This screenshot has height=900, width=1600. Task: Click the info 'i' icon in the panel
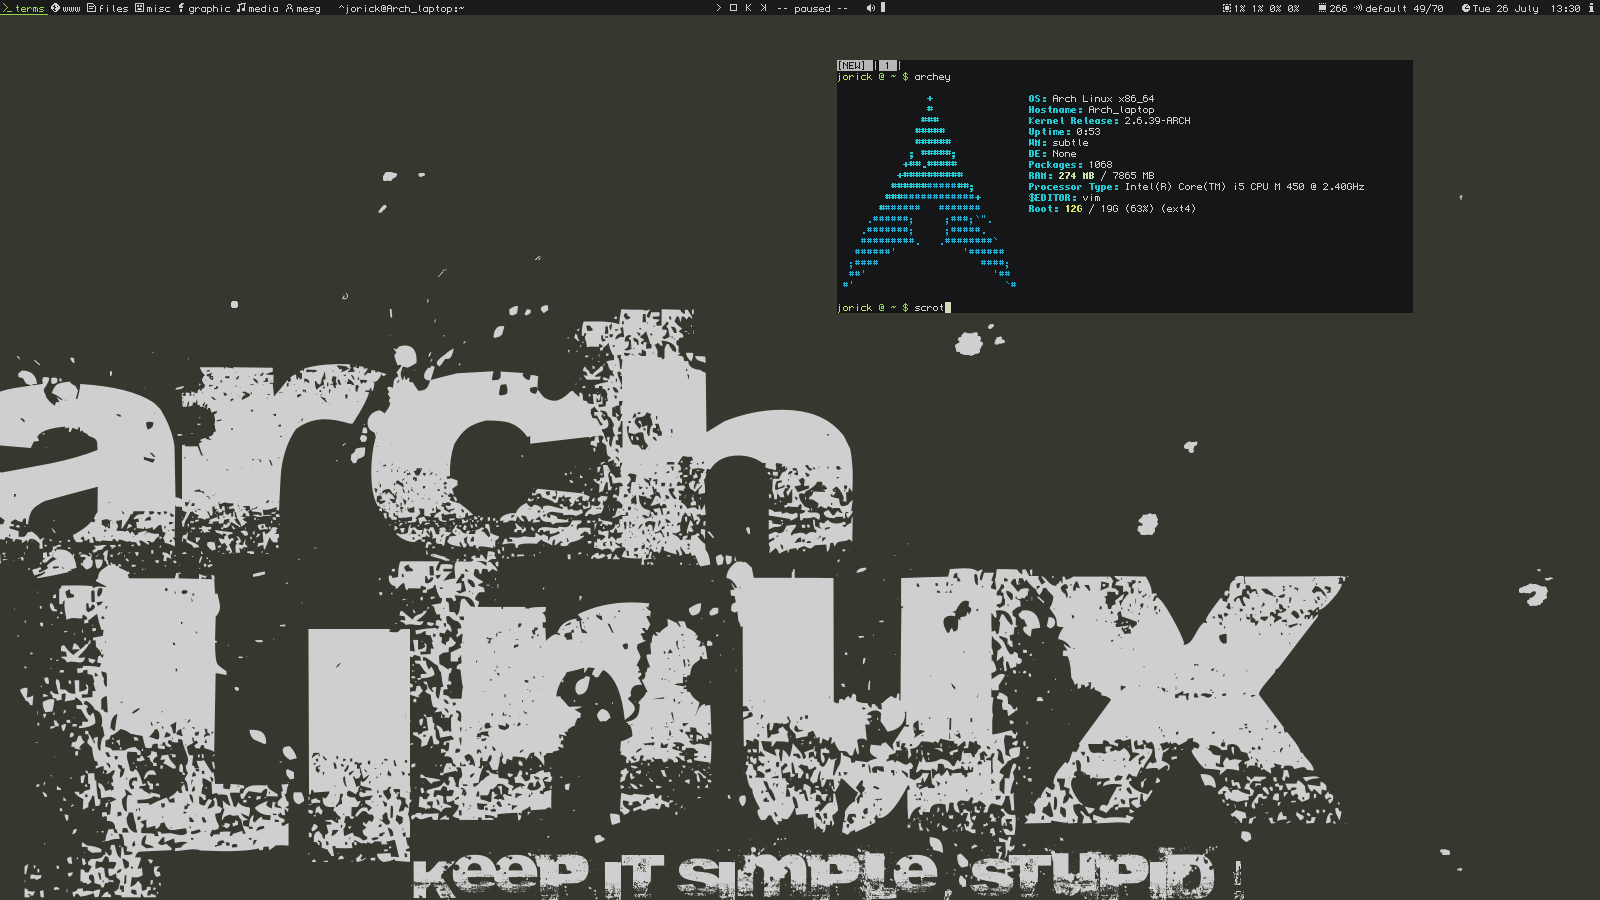pyautogui.click(x=1591, y=8)
